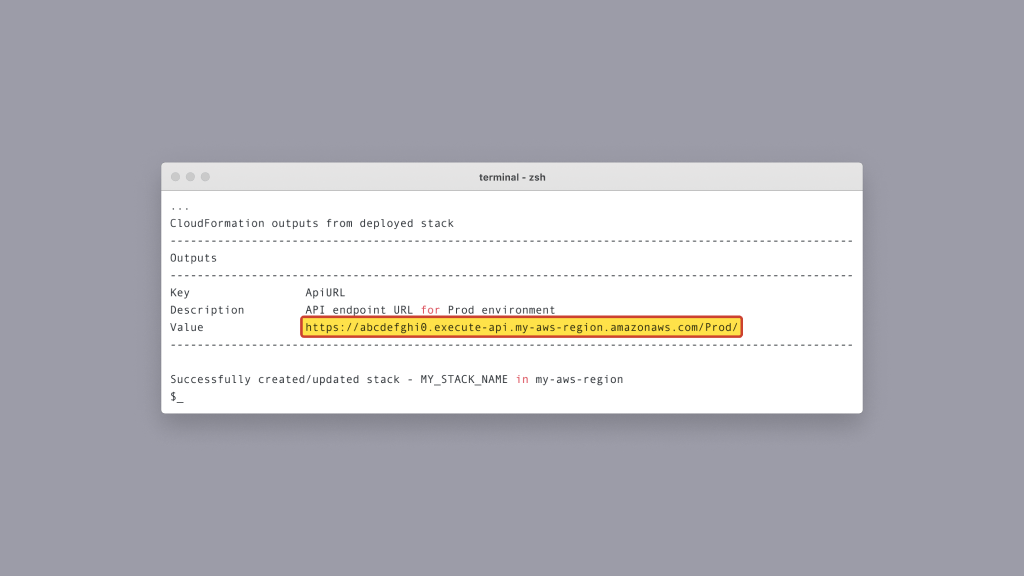Click the red close traffic light button

176,175
